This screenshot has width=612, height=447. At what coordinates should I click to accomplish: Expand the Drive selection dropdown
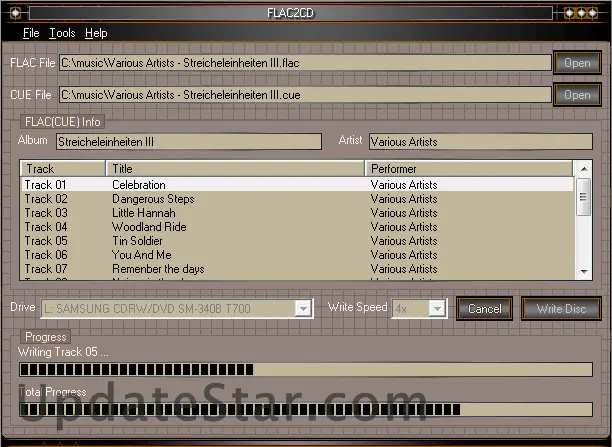click(x=303, y=308)
